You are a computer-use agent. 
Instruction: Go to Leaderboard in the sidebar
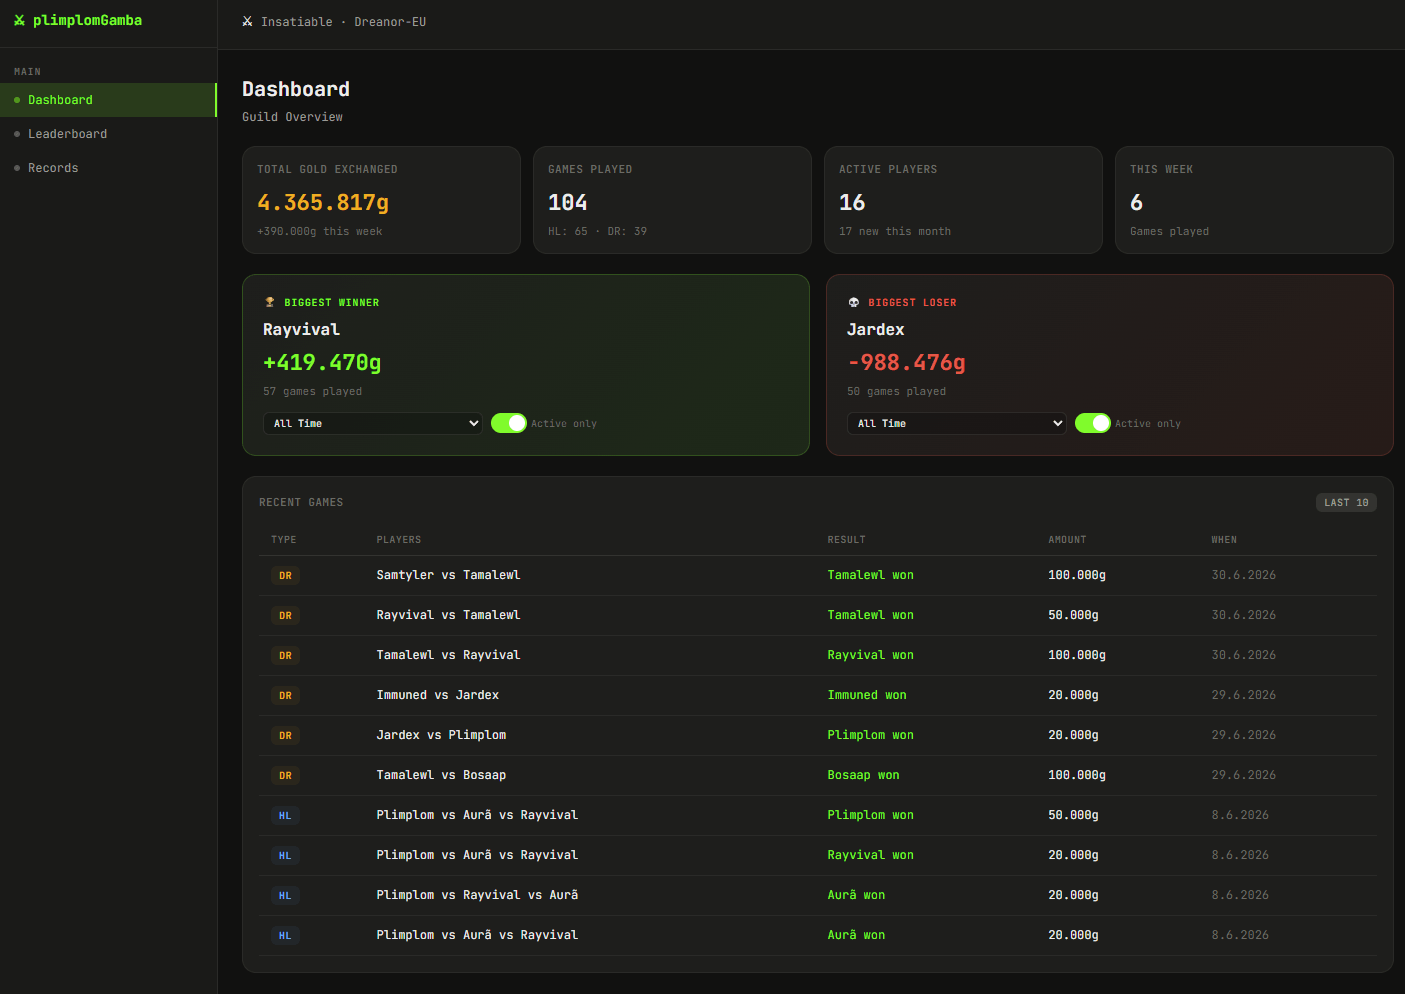click(x=108, y=134)
